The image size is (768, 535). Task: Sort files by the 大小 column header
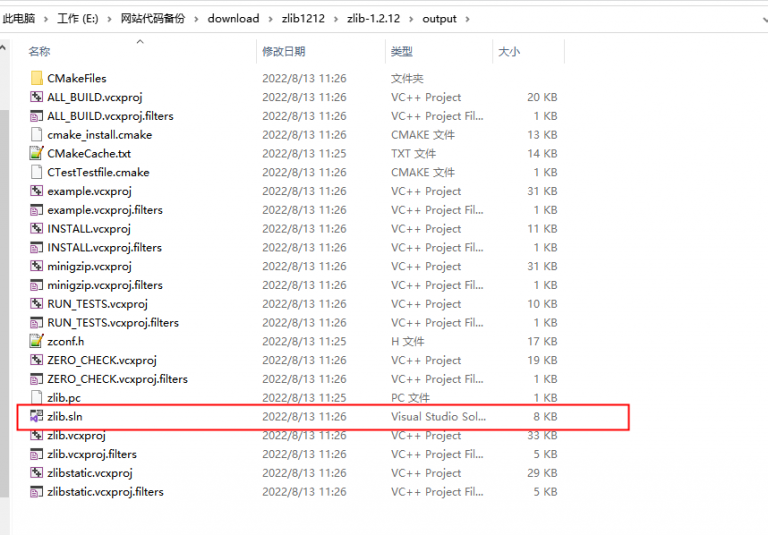pos(508,51)
